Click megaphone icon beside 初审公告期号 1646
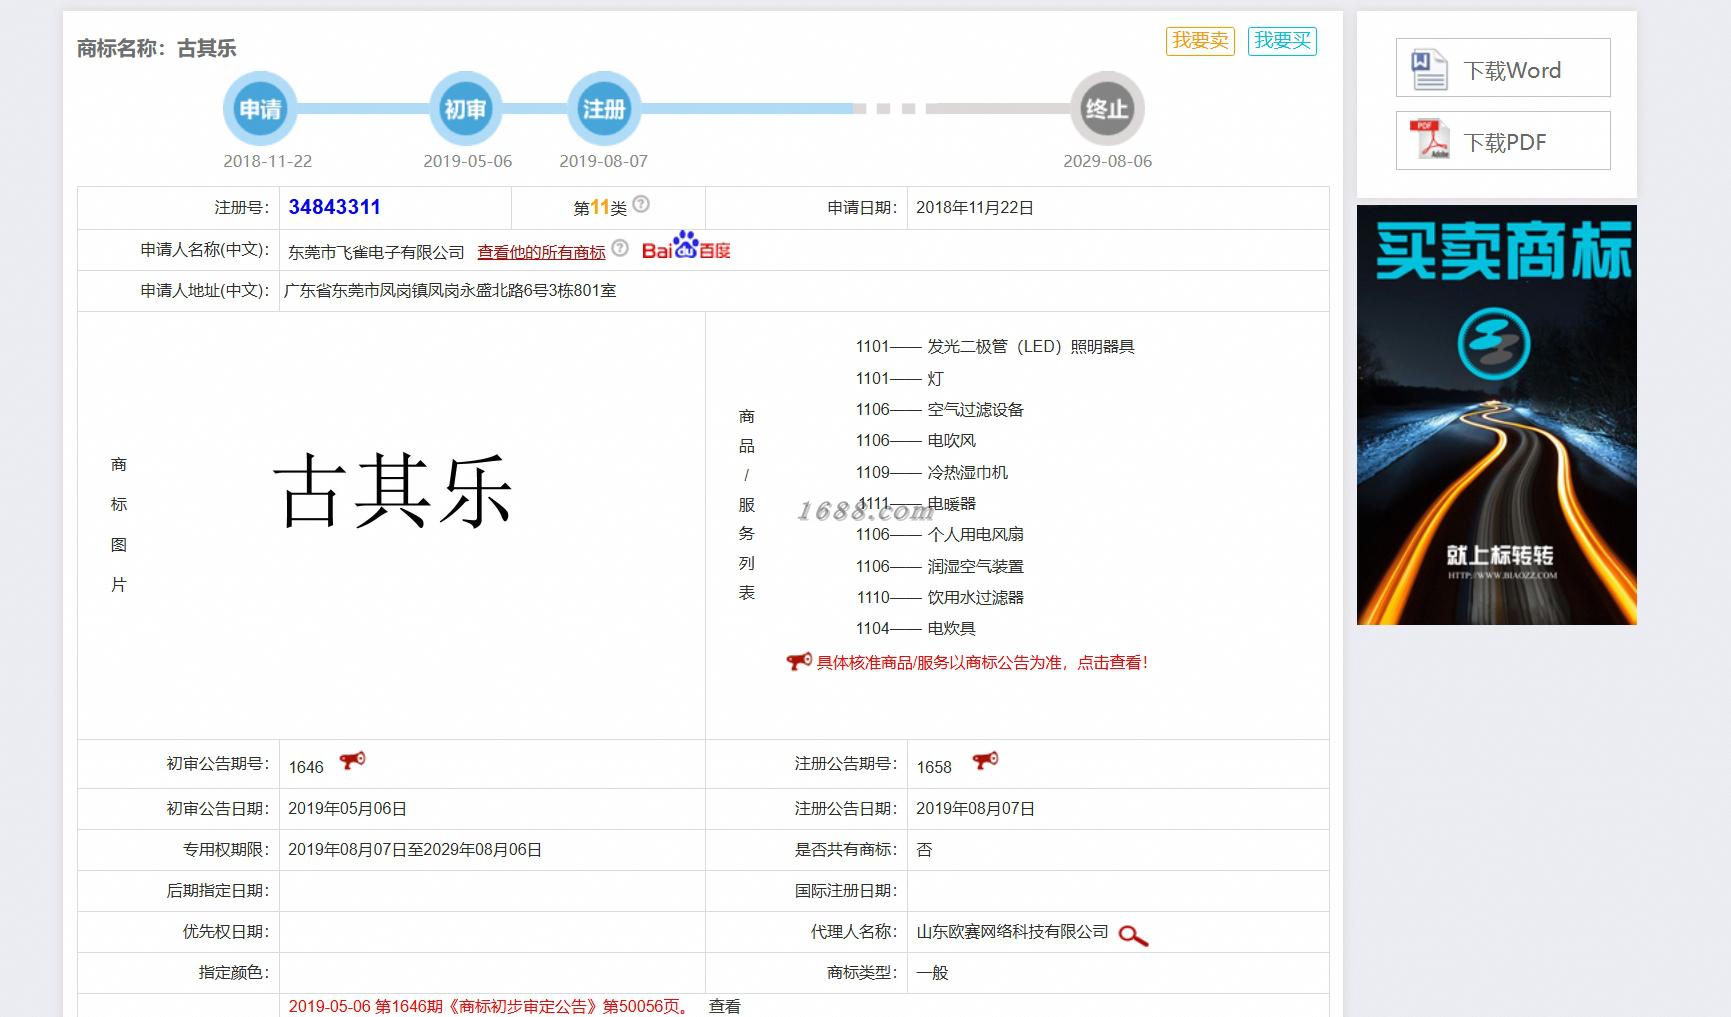 click(353, 761)
